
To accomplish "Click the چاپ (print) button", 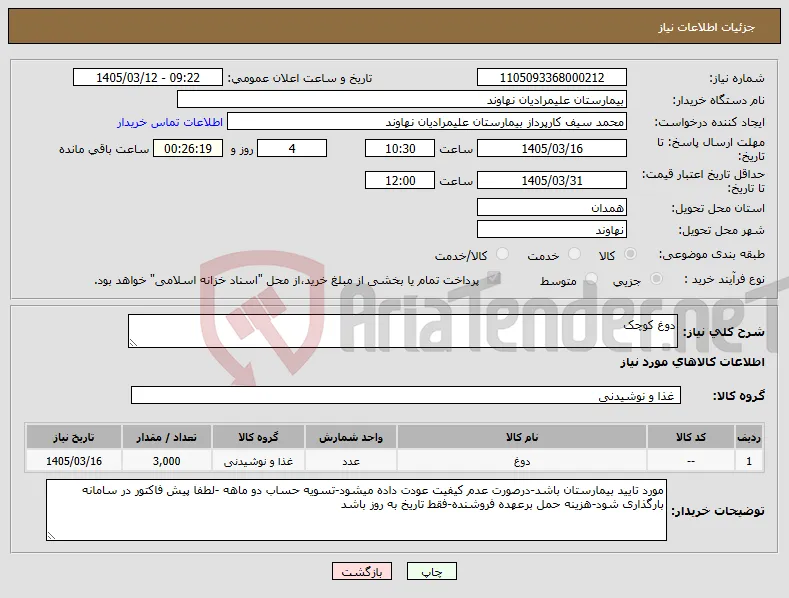I will click(x=432, y=571).
